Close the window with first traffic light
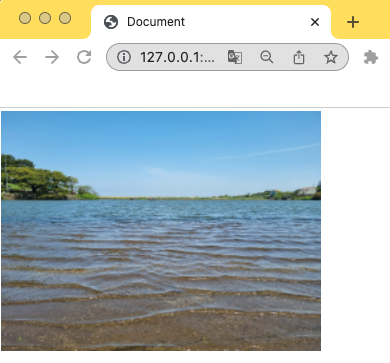Image resolution: width=390 pixels, height=363 pixels. click(25, 18)
